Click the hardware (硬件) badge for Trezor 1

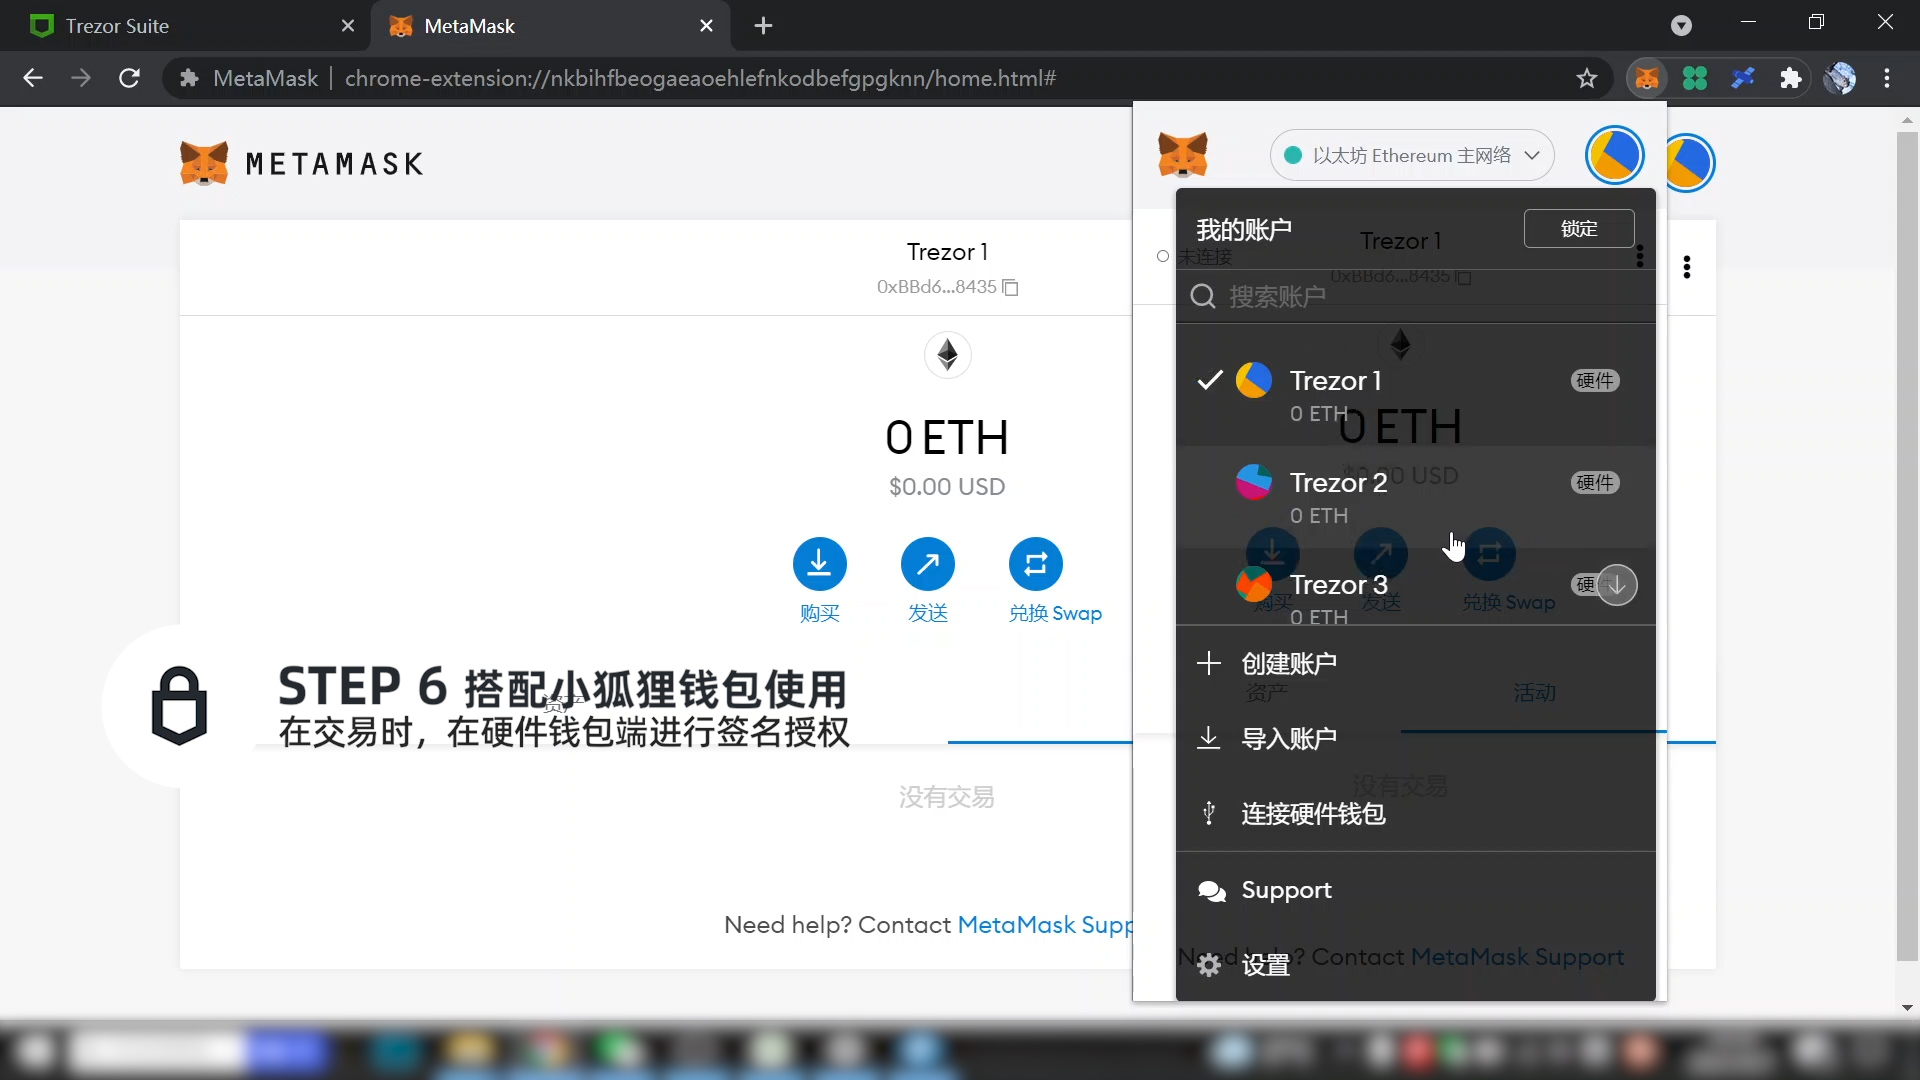tap(1595, 381)
